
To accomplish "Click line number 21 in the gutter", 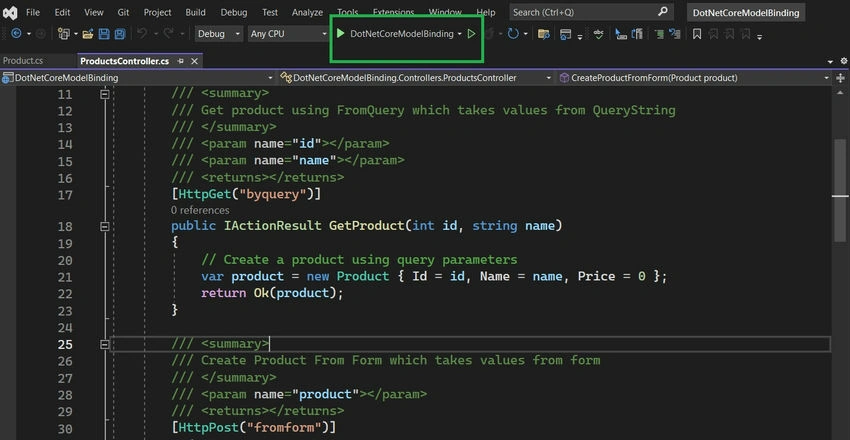I will coord(65,277).
